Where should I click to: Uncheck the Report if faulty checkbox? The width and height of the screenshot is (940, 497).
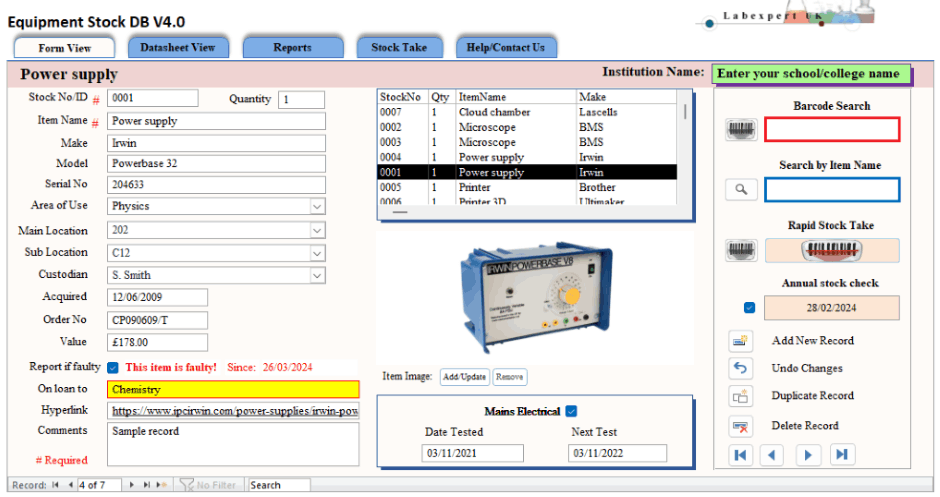[x=113, y=368]
